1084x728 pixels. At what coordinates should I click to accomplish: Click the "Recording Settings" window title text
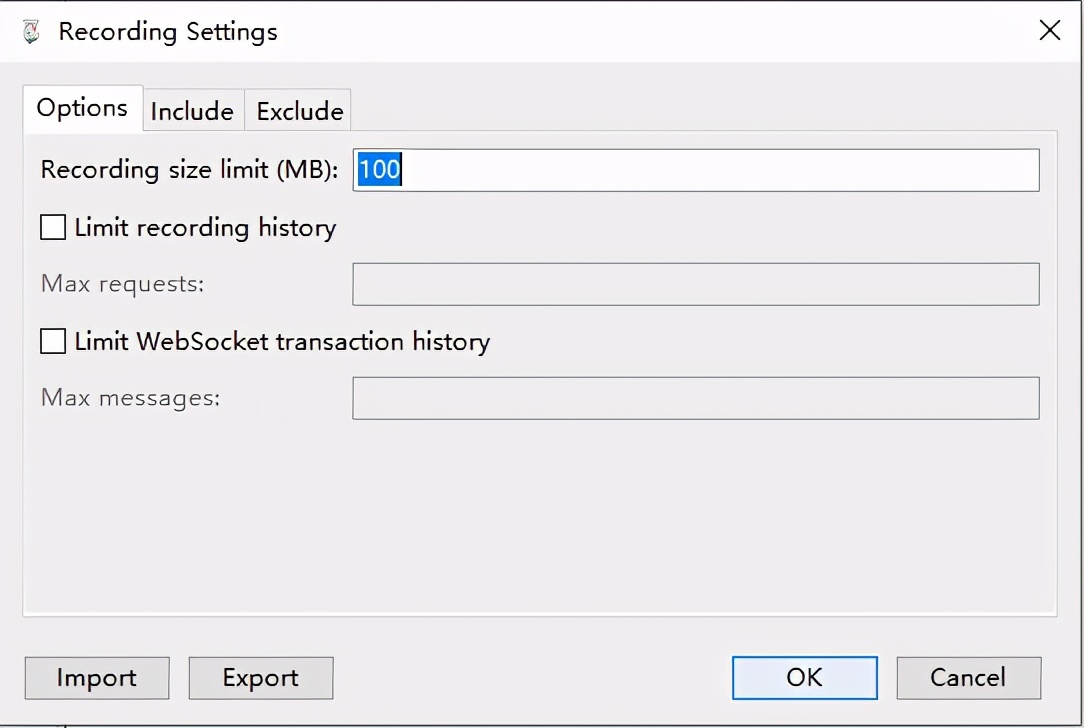tap(168, 32)
